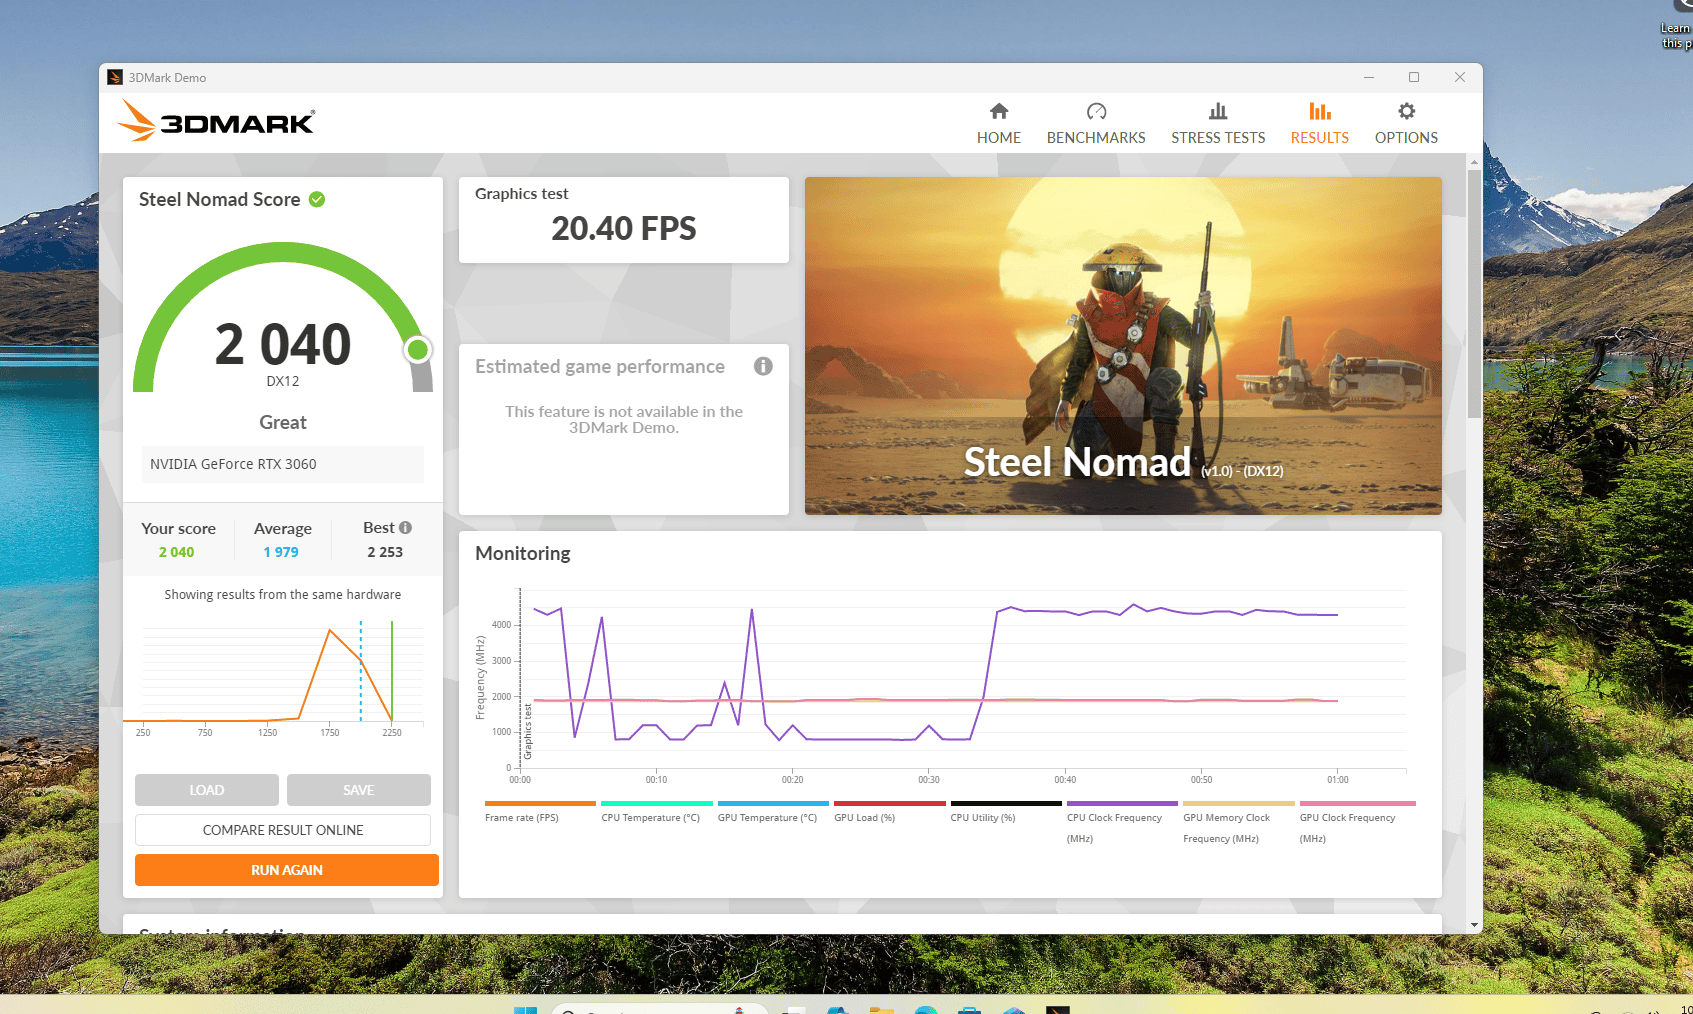Click the Graphics test label

pos(521,194)
